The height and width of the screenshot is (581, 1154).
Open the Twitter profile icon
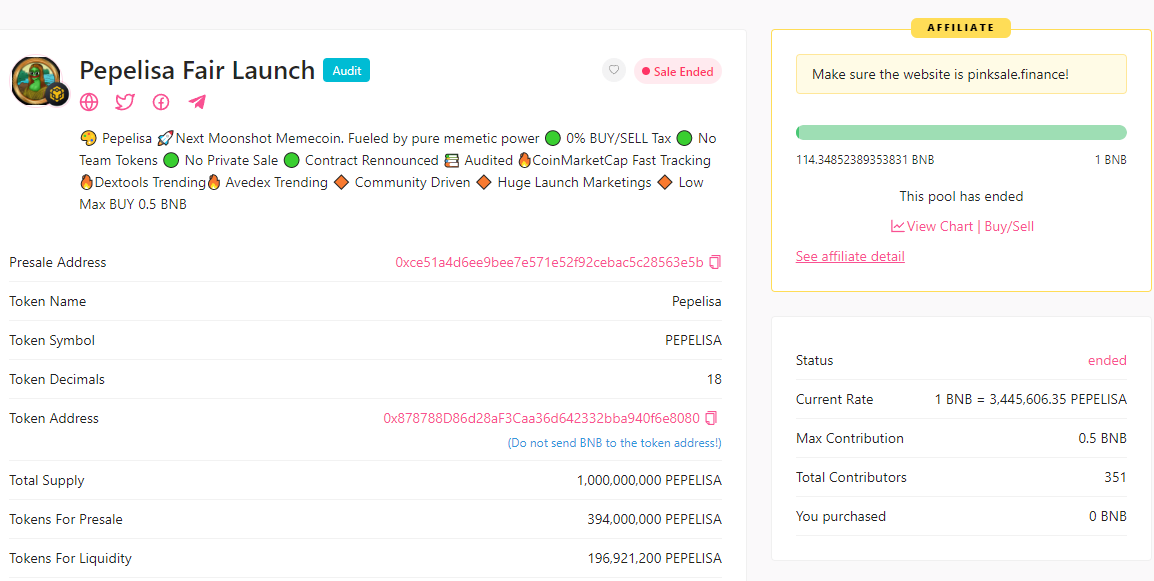pyautogui.click(x=125, y=102)
